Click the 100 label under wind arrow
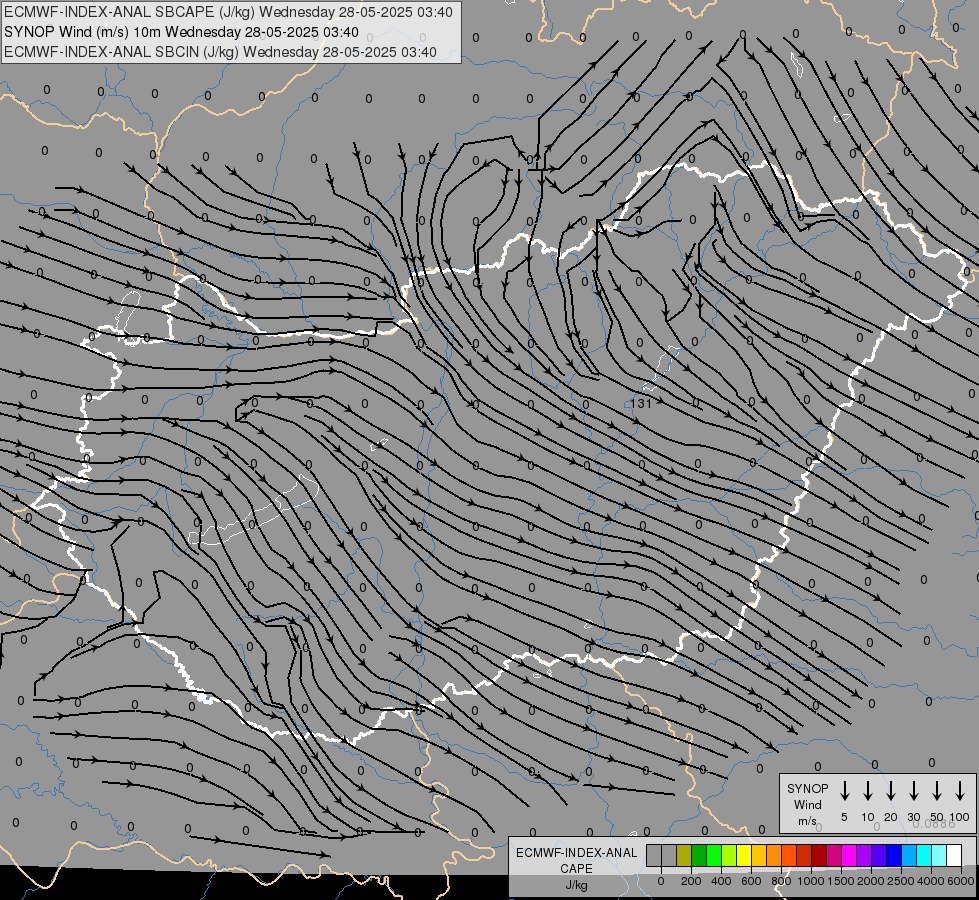Viewport: 979px width, 900px height. (x=960, y=817)
